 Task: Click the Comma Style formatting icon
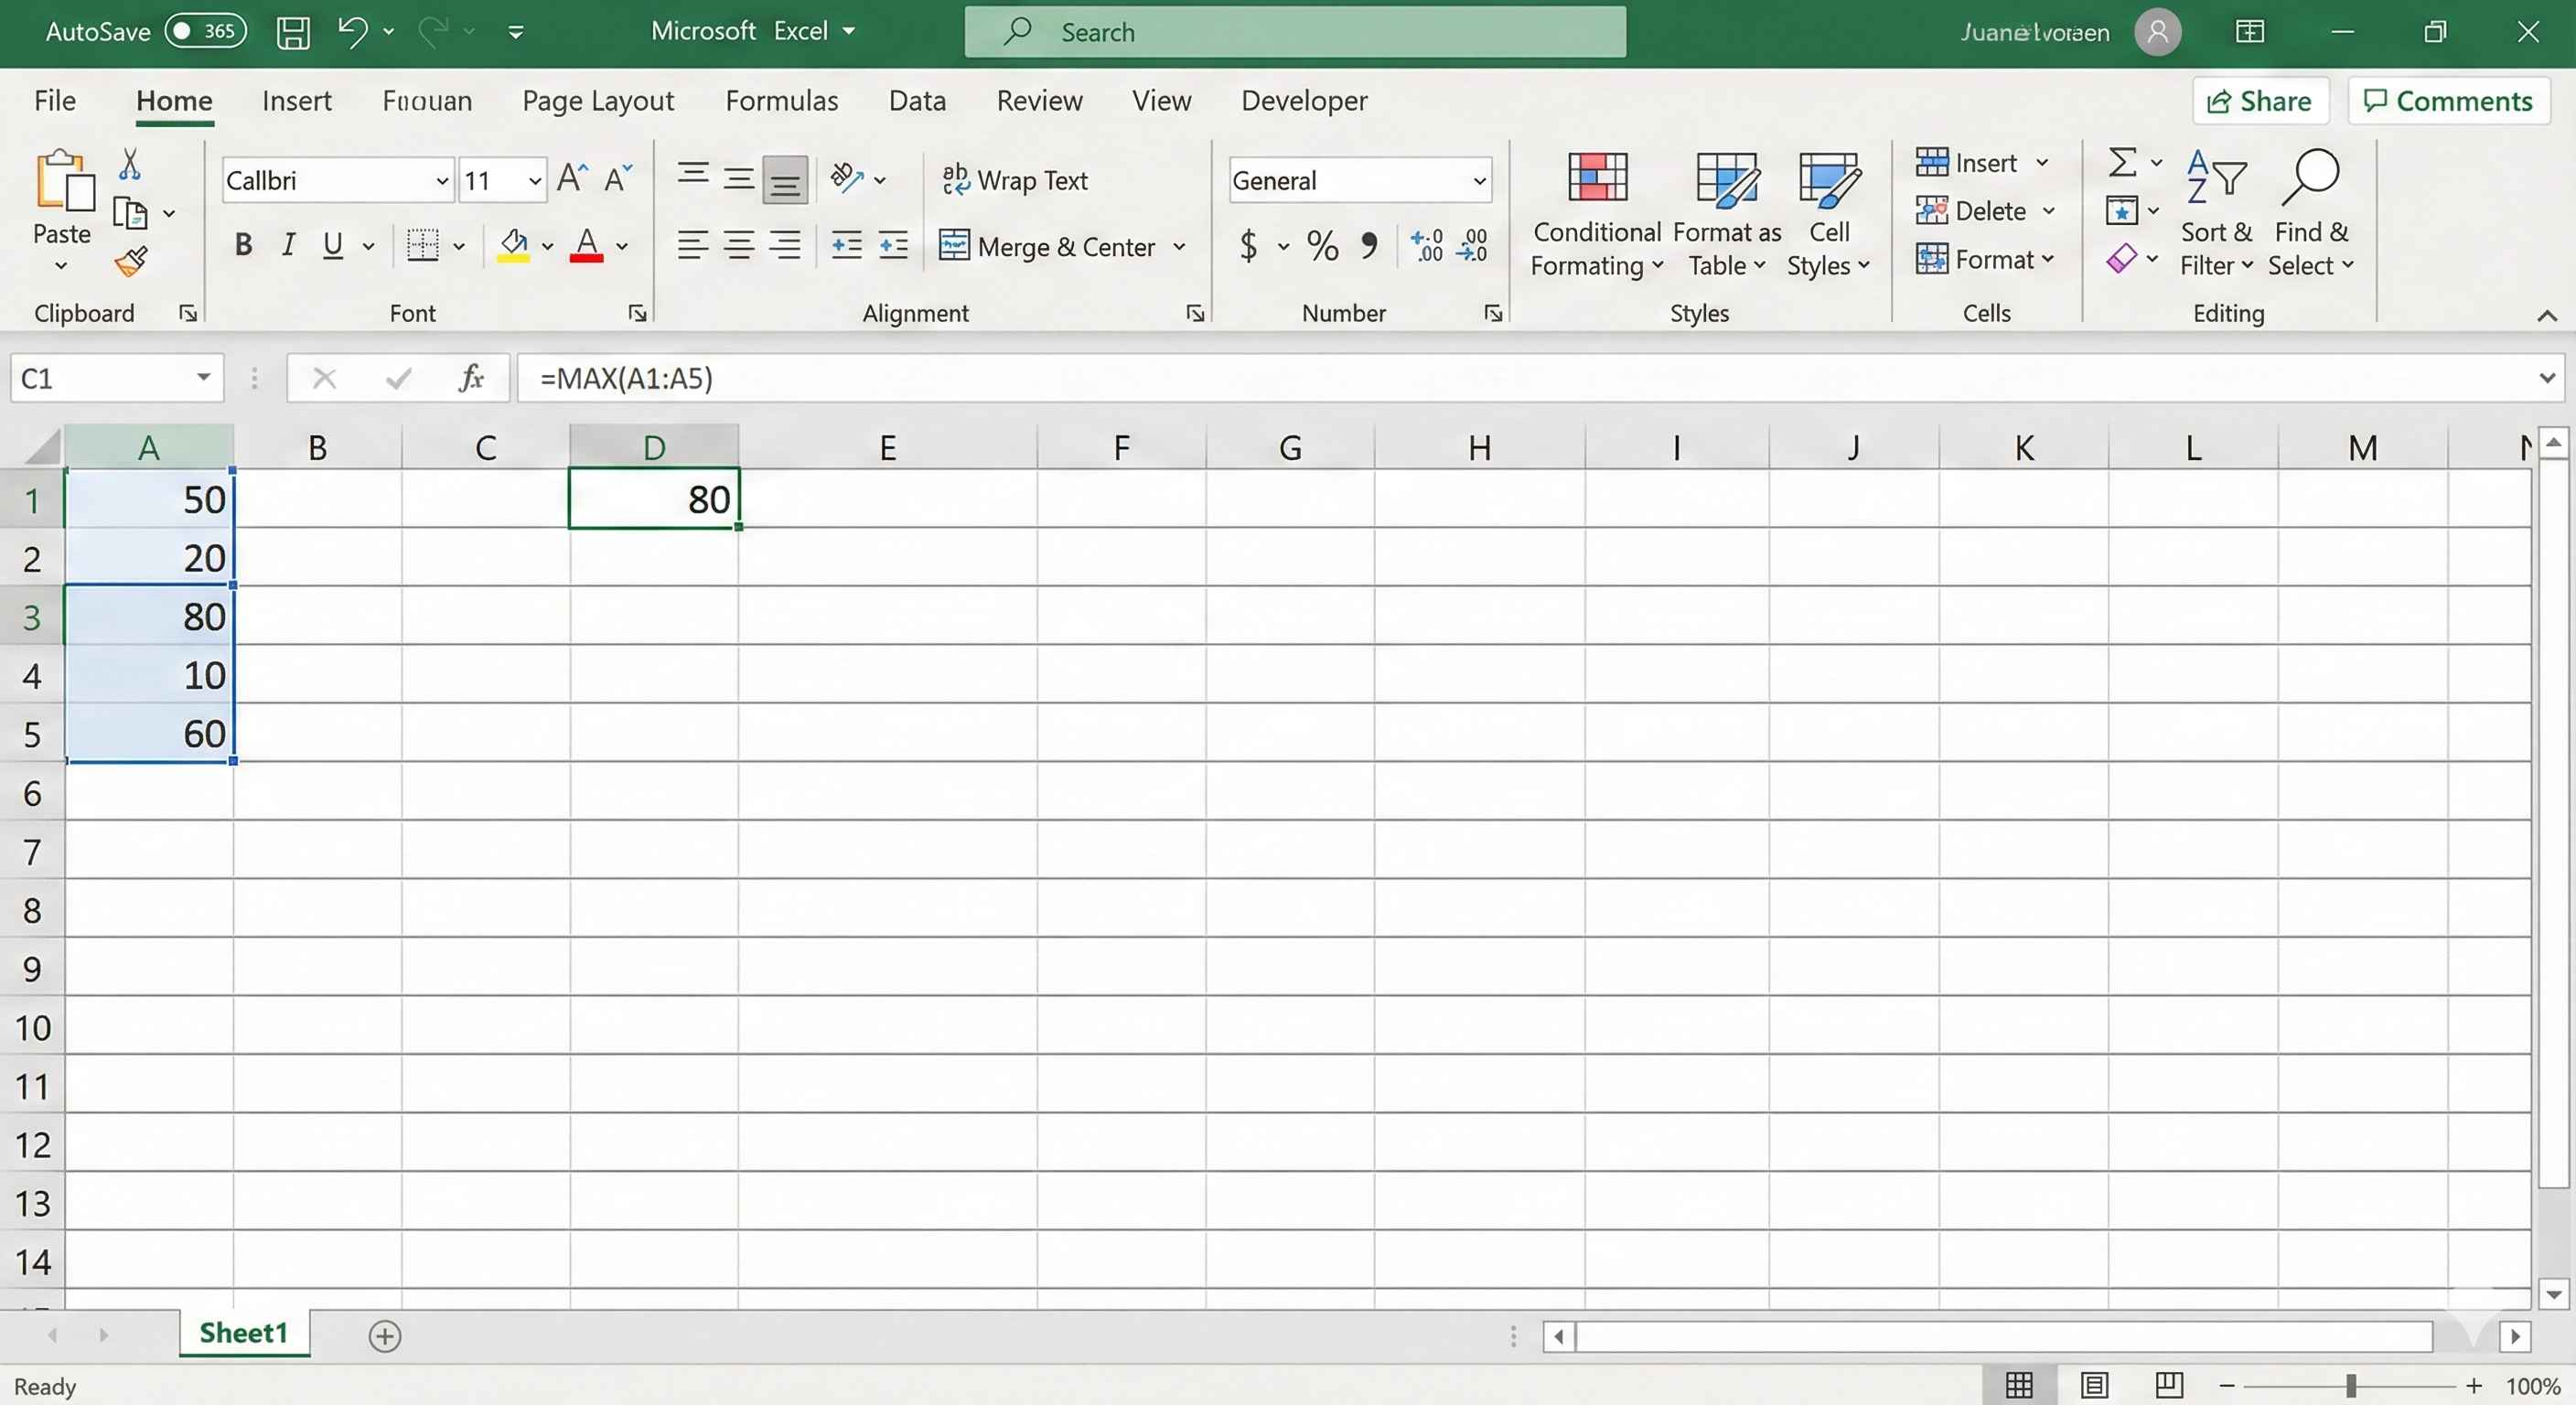coord(1369,246)
